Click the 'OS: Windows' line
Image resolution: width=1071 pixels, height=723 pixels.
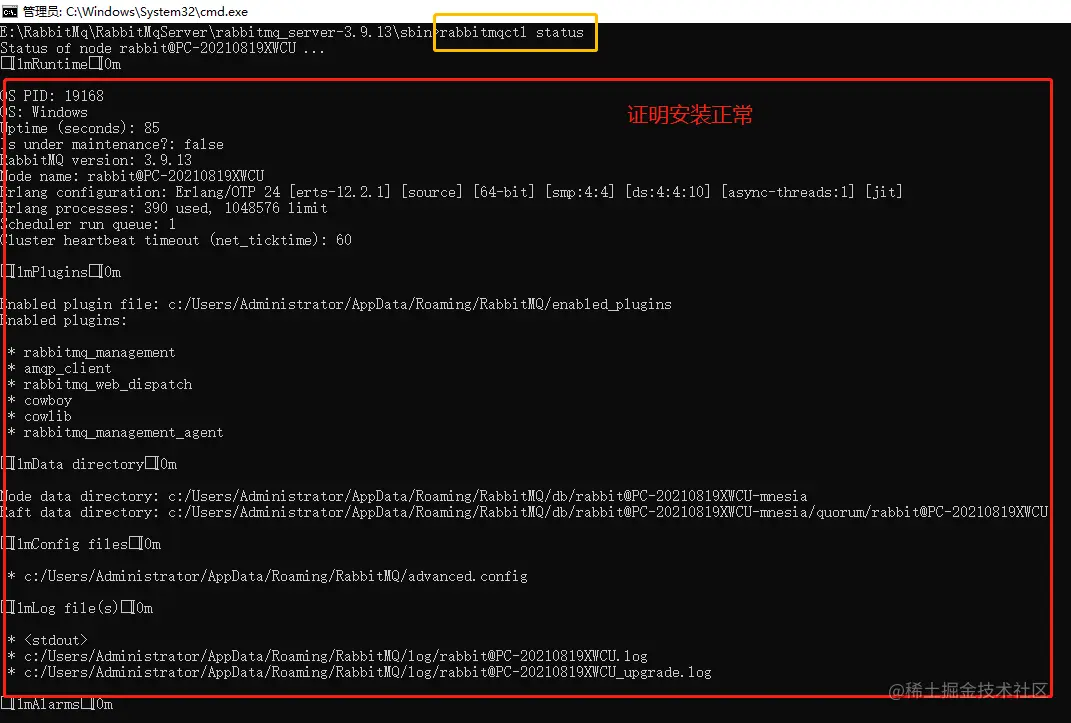click(44, 112)
